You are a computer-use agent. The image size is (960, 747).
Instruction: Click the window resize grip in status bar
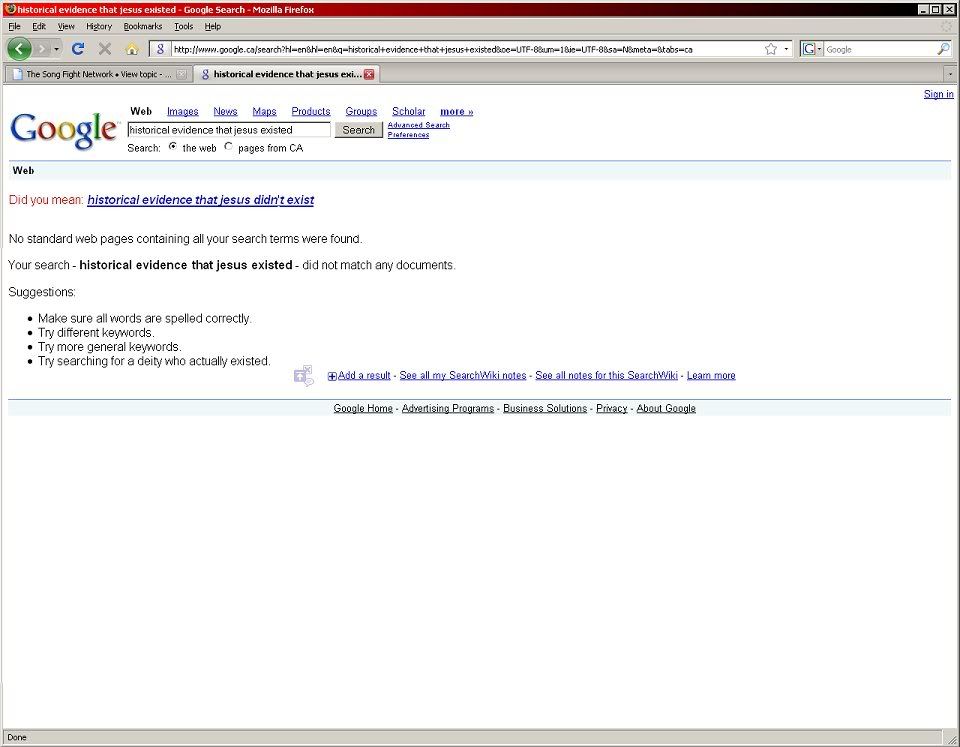(952, 739)
